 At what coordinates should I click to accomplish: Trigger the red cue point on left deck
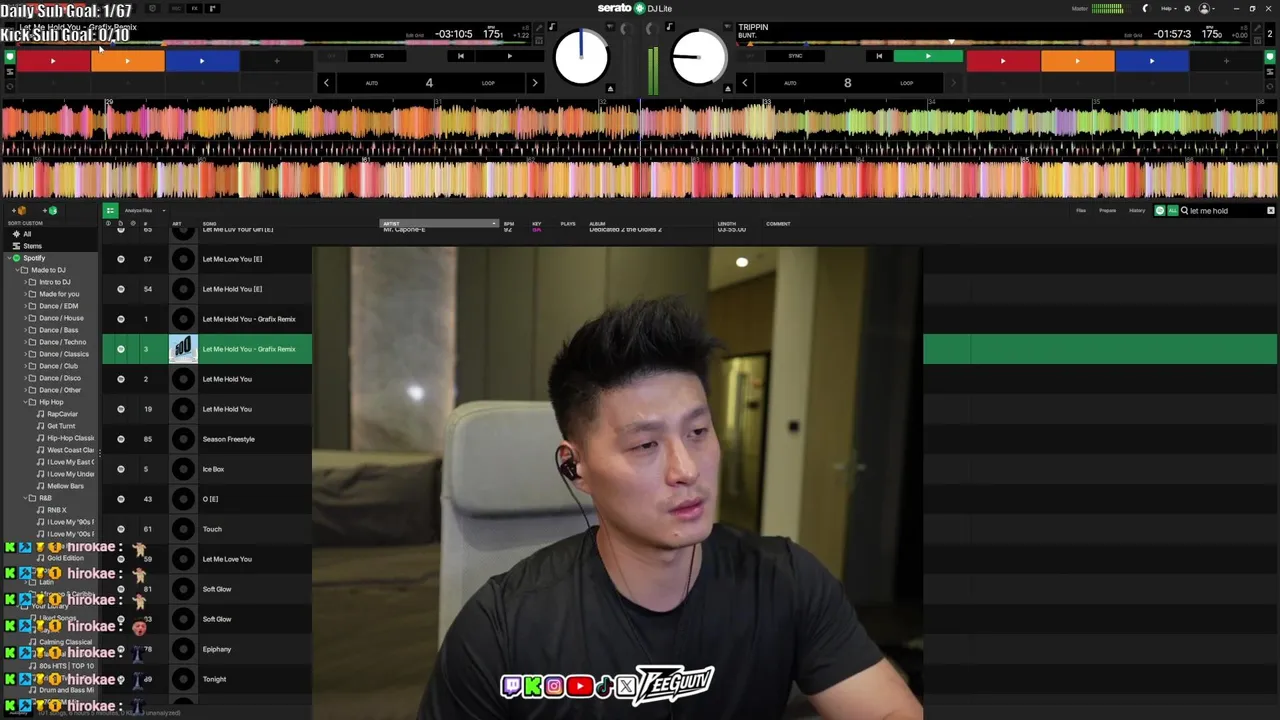point(53,61)
